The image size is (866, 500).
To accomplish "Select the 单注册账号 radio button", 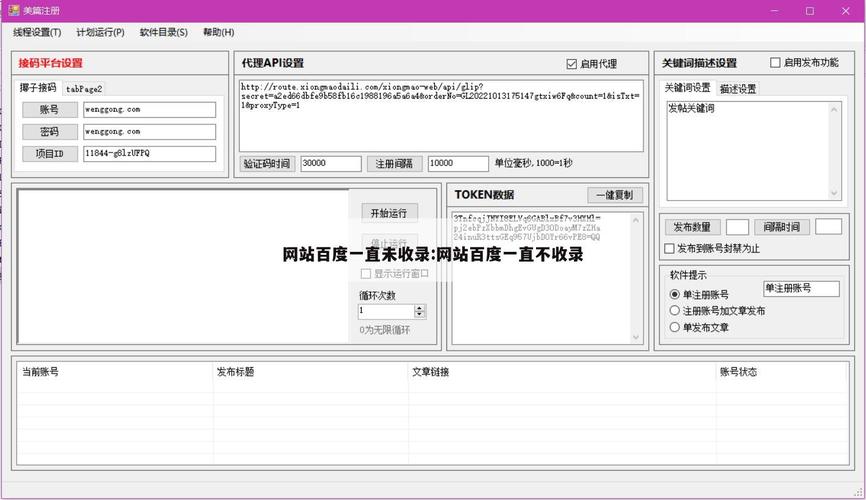I will [x=674, y=294].
